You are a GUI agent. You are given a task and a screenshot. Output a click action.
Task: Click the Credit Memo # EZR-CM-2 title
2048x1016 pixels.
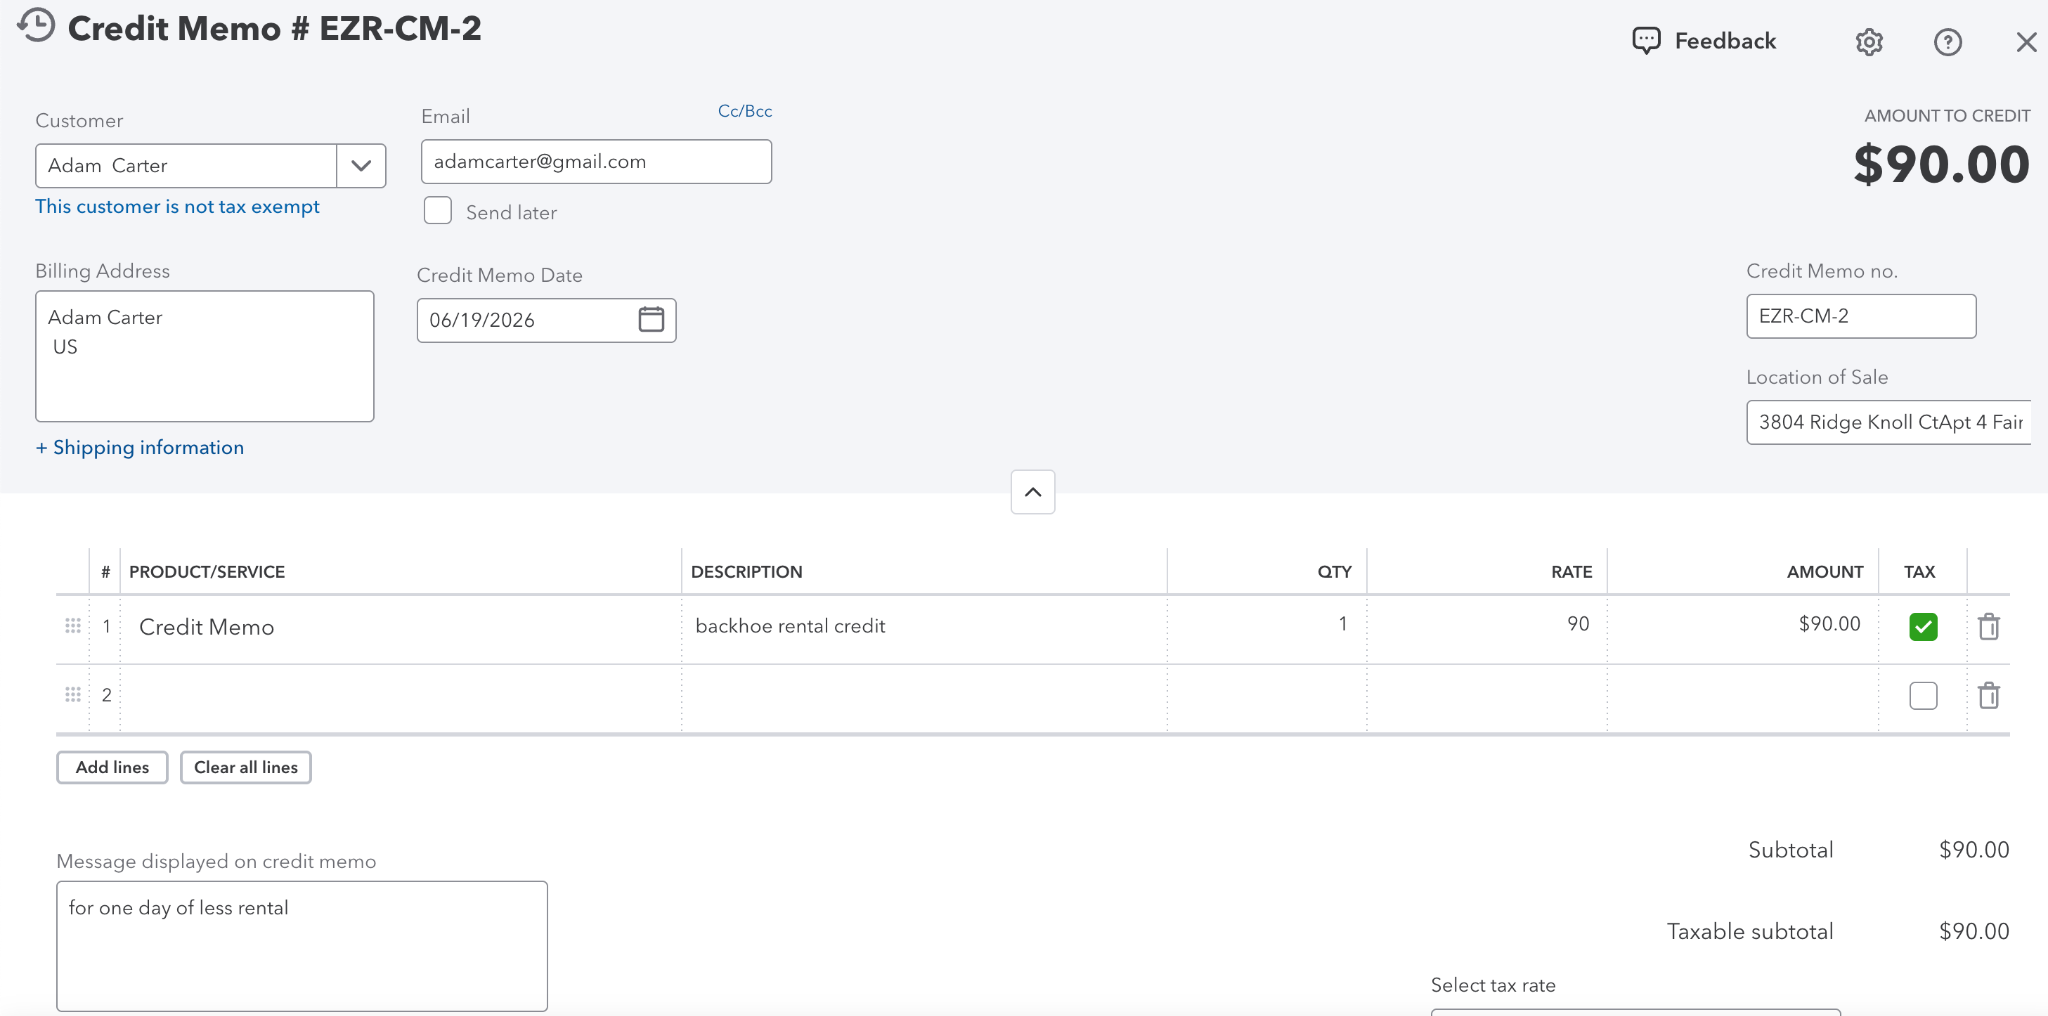pyautogui.click(x=274, y=28)
